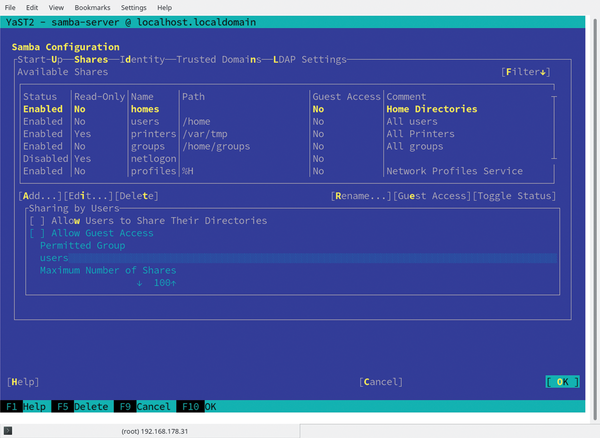
Task: Click the Rename... button
Action: point(361,196)
